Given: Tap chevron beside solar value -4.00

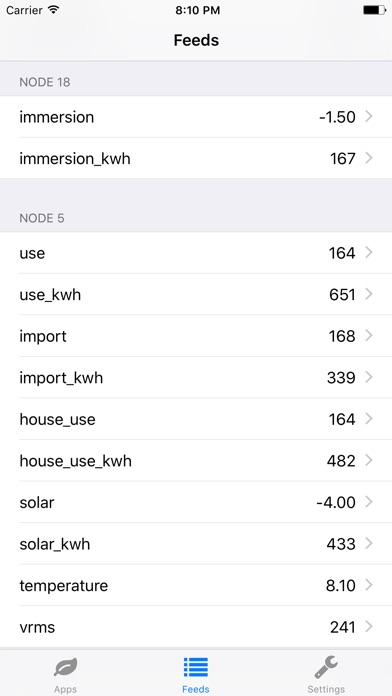Looking at the screenshot, I should click(369, 502).
